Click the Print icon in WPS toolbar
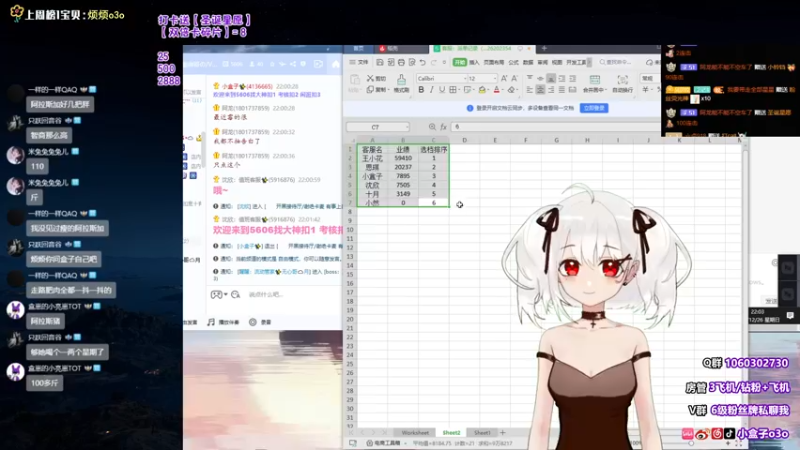The image size is (800, 450). point(401,62)
